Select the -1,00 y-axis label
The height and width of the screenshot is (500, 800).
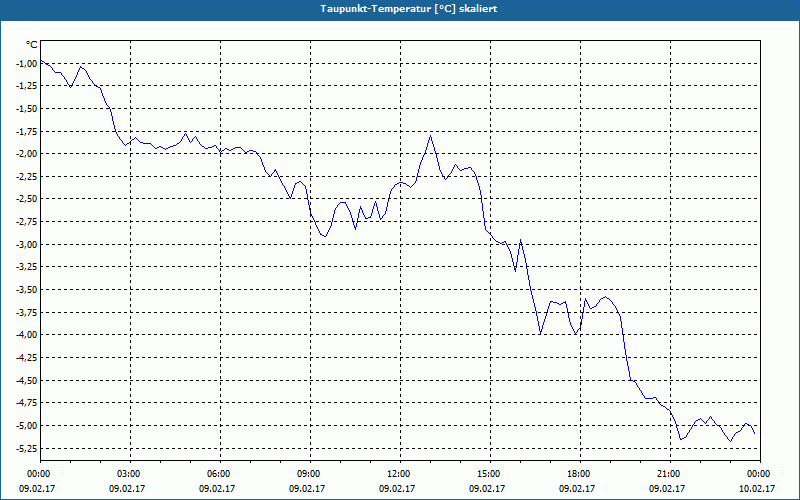[27, 63]
